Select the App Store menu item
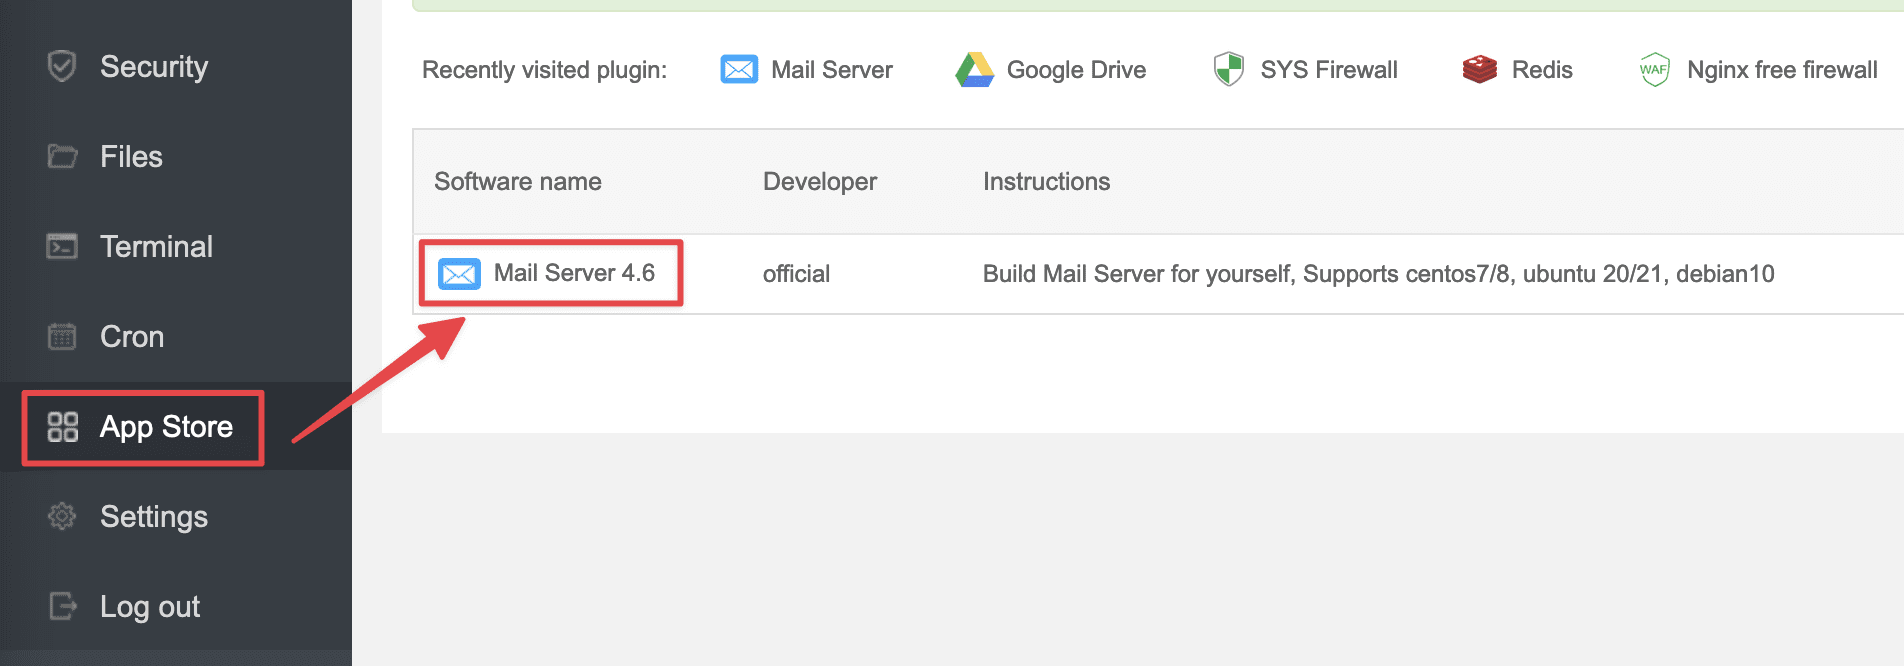Image resolution: width=1904 pixels, height=666 pixels. [166, 427]
